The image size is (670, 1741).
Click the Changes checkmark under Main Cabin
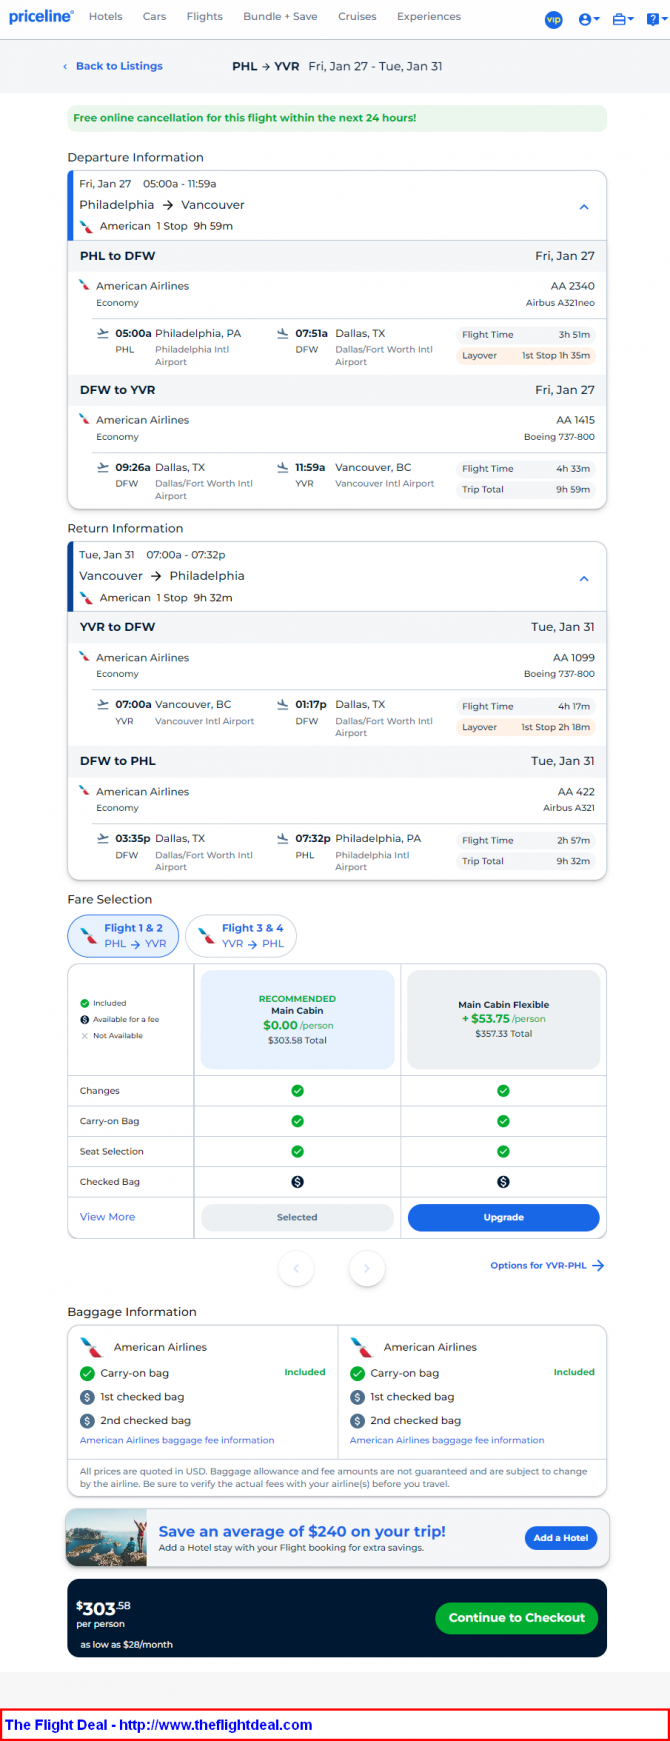point(297,1091)
